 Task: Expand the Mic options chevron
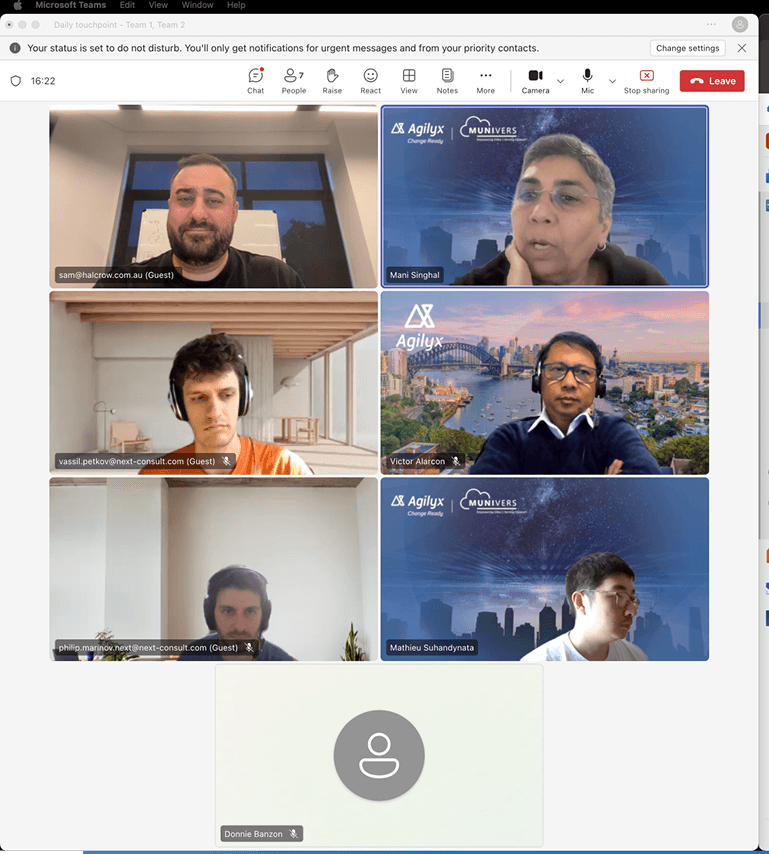pyautogui.click(x=612, y=81)
